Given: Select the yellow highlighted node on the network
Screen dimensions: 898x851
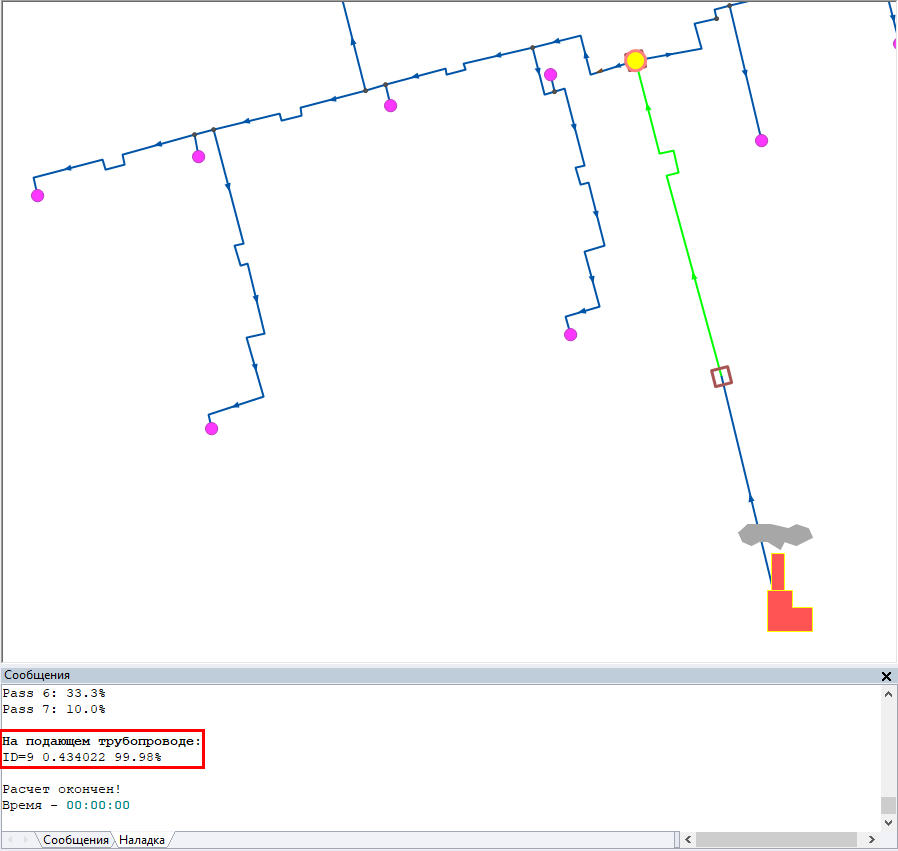Looking at the screenshot, I should [x=635, y=61].
